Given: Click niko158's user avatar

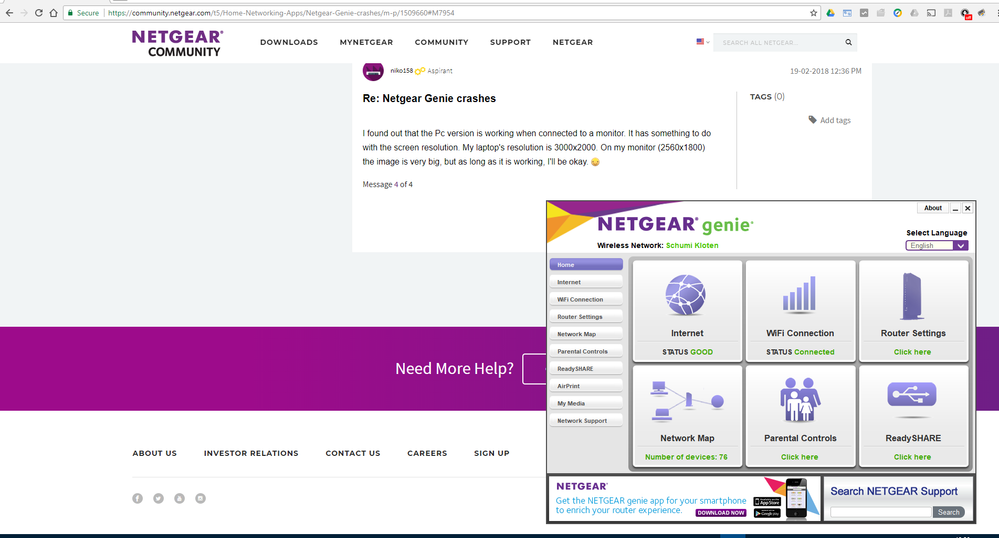Looking at the screenshot, I should coord(373,71).
